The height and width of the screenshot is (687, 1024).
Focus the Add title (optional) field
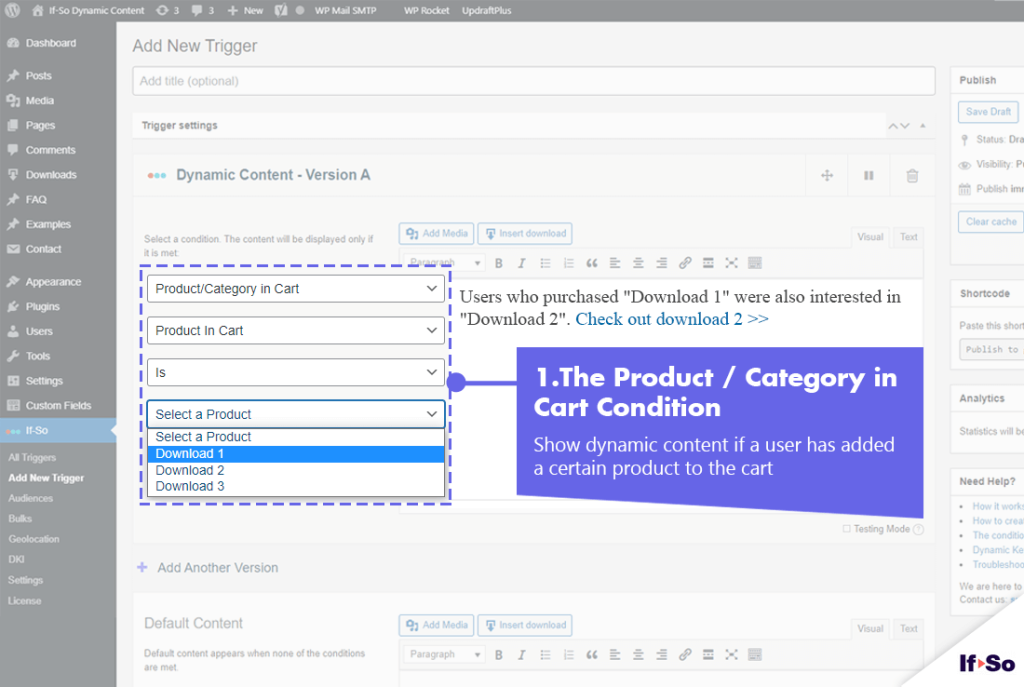click(534, 81)
